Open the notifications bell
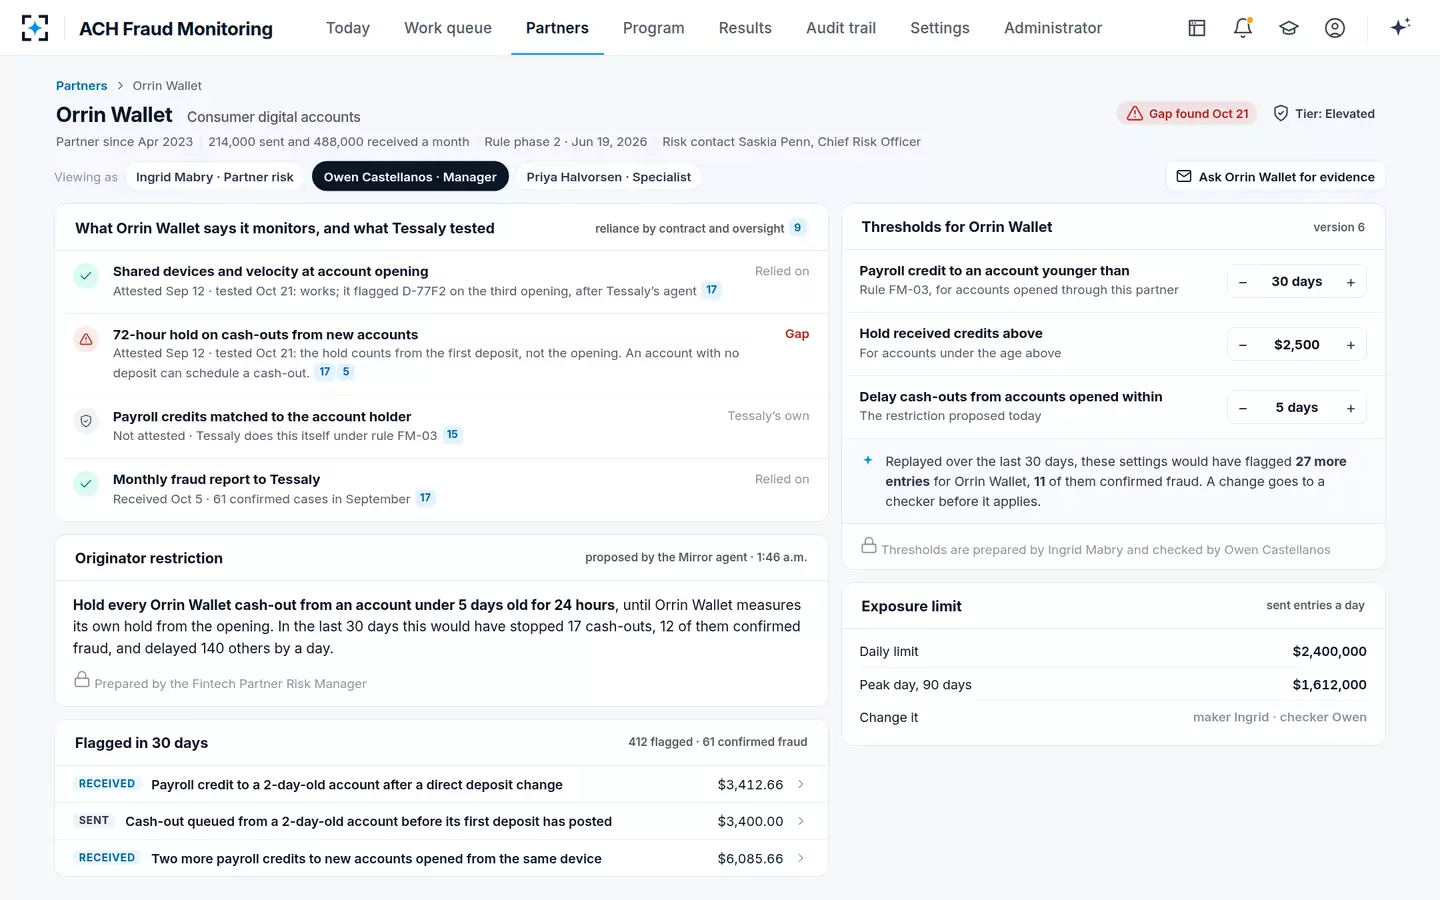Viewport: 1440px width, 900px height. (x=1243, y=28)
